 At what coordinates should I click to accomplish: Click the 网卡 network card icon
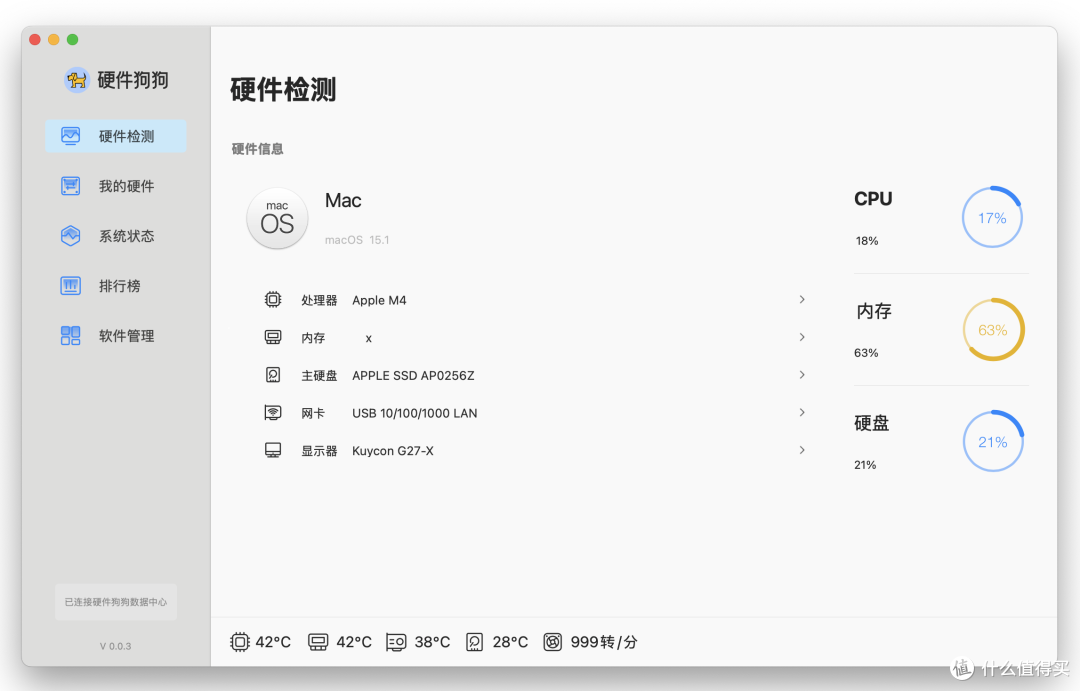(273, 413)
